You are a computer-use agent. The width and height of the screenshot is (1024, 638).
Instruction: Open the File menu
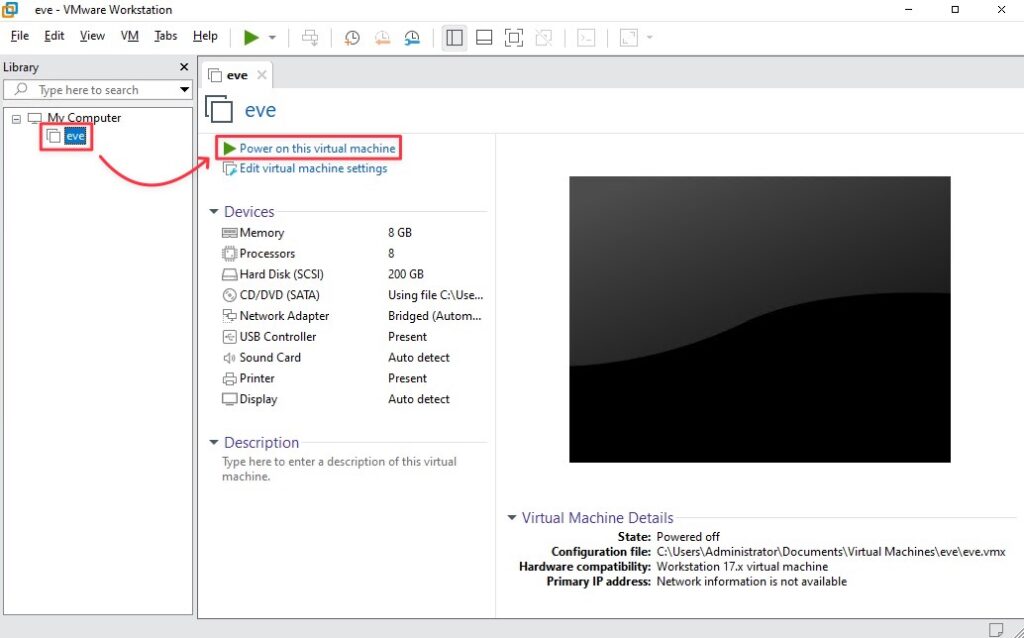[x=20, y=36]
